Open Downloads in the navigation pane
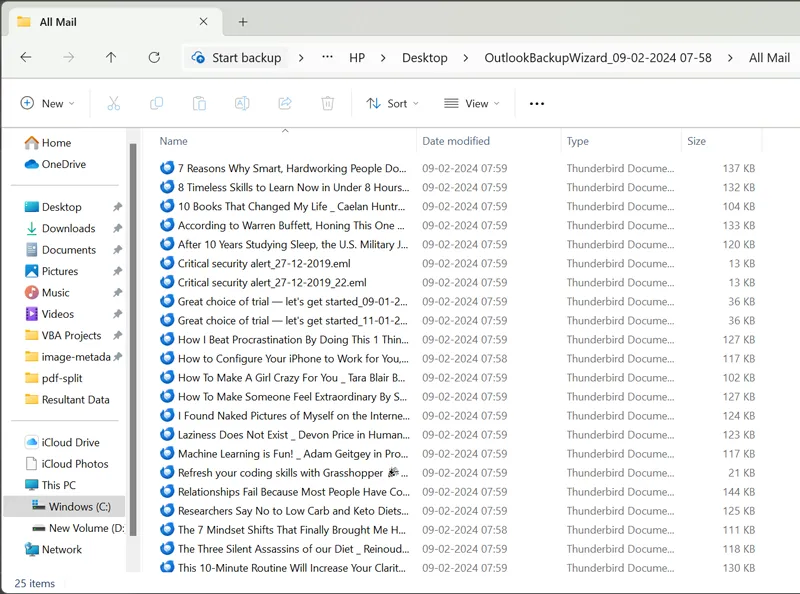 point(68,228)
